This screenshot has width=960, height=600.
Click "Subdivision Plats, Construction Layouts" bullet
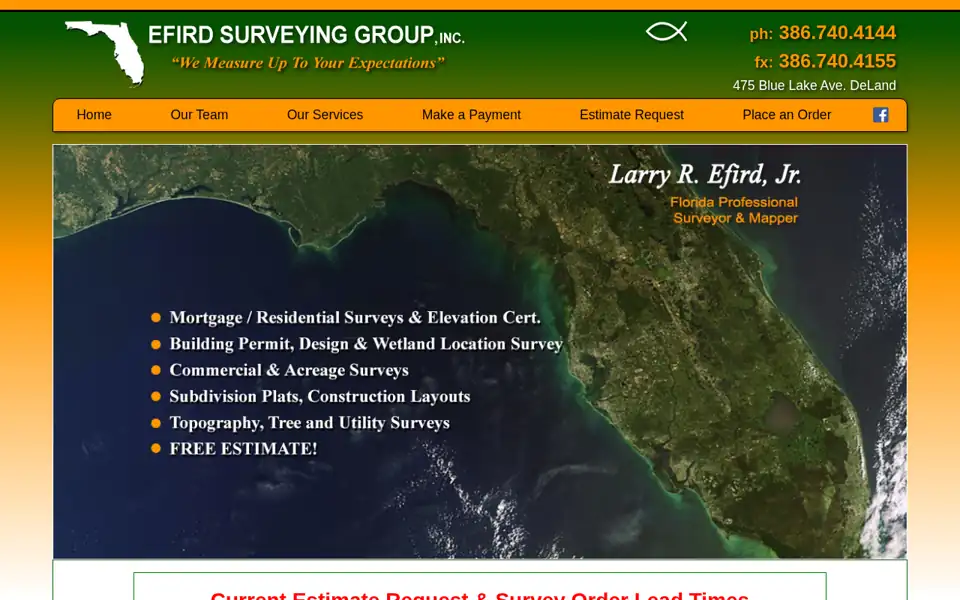320,397
